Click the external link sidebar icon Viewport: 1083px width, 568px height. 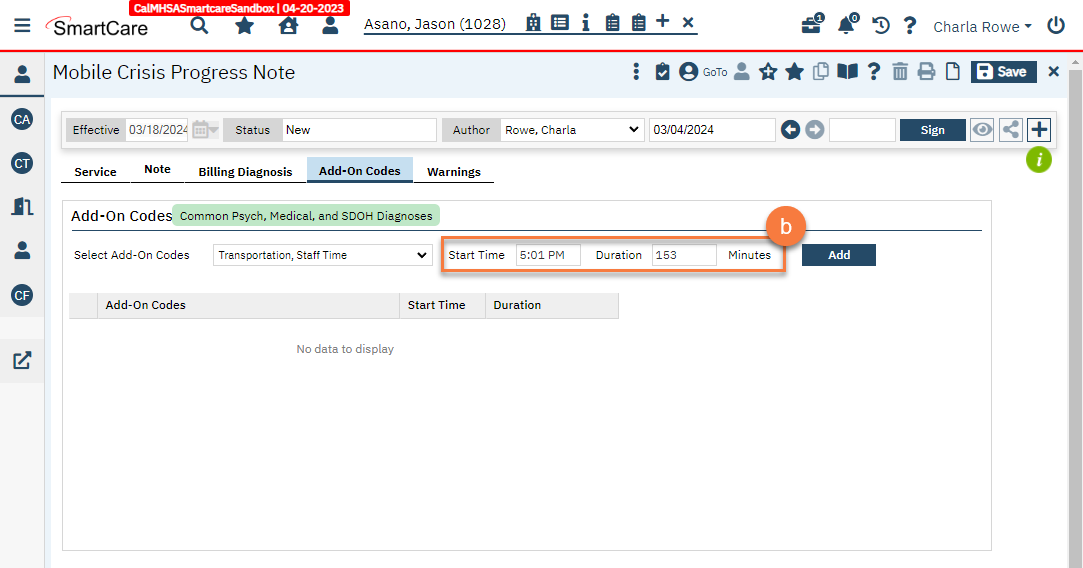coord(22,360)
